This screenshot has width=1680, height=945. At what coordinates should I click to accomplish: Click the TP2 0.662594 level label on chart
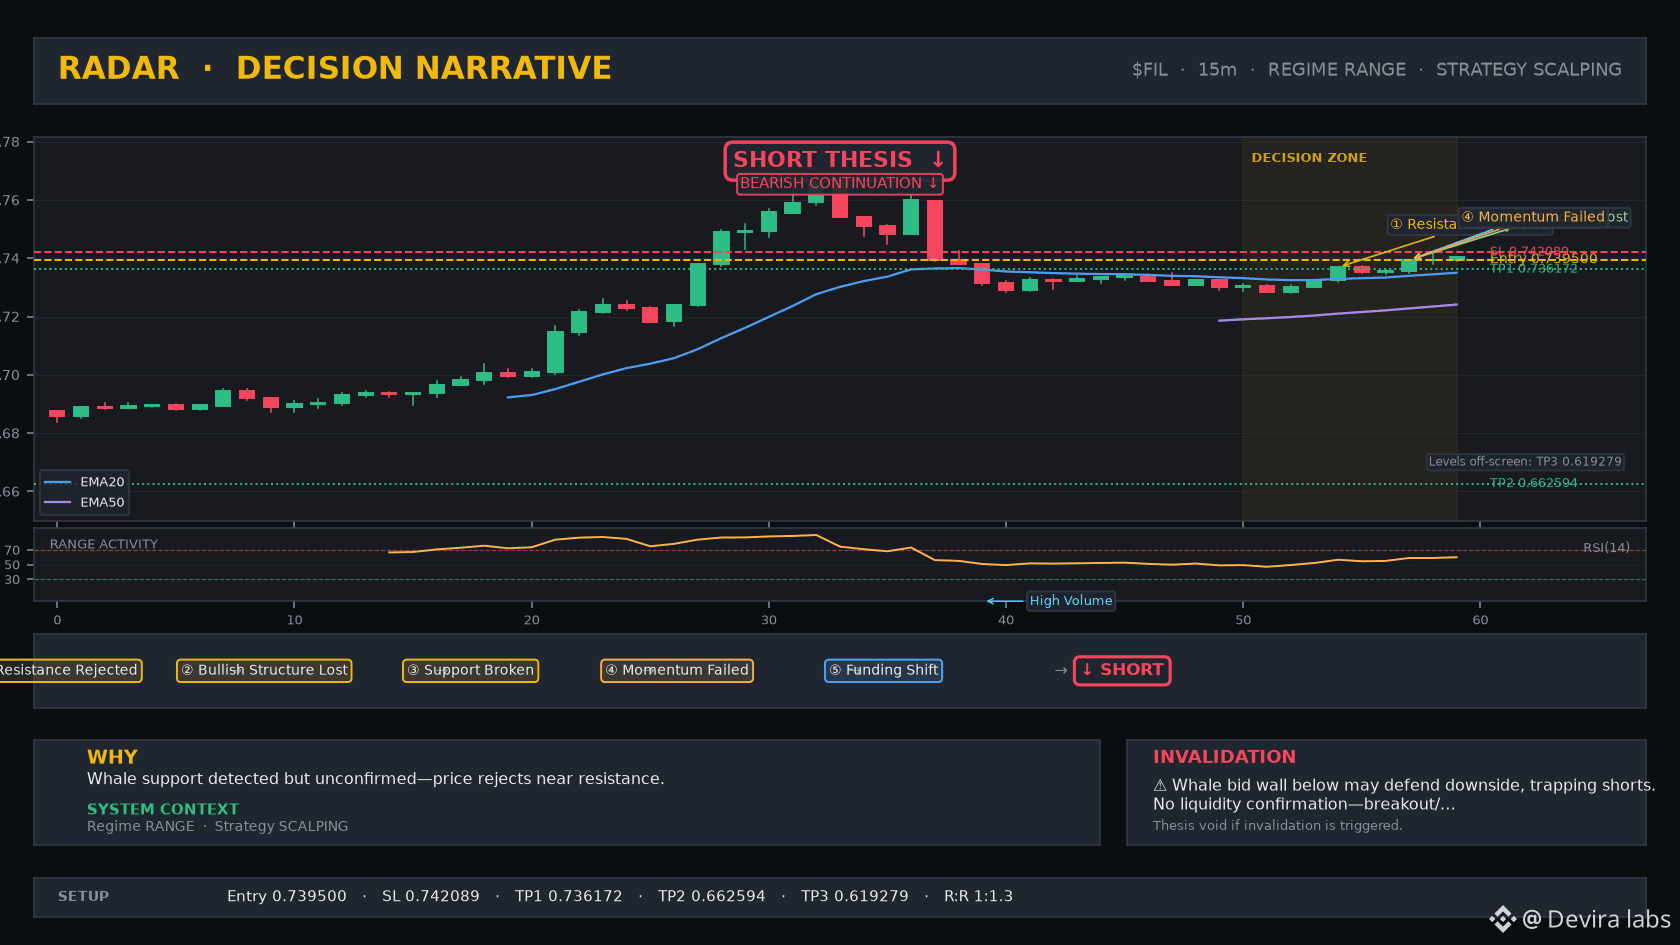click(x=1533, y=483)
